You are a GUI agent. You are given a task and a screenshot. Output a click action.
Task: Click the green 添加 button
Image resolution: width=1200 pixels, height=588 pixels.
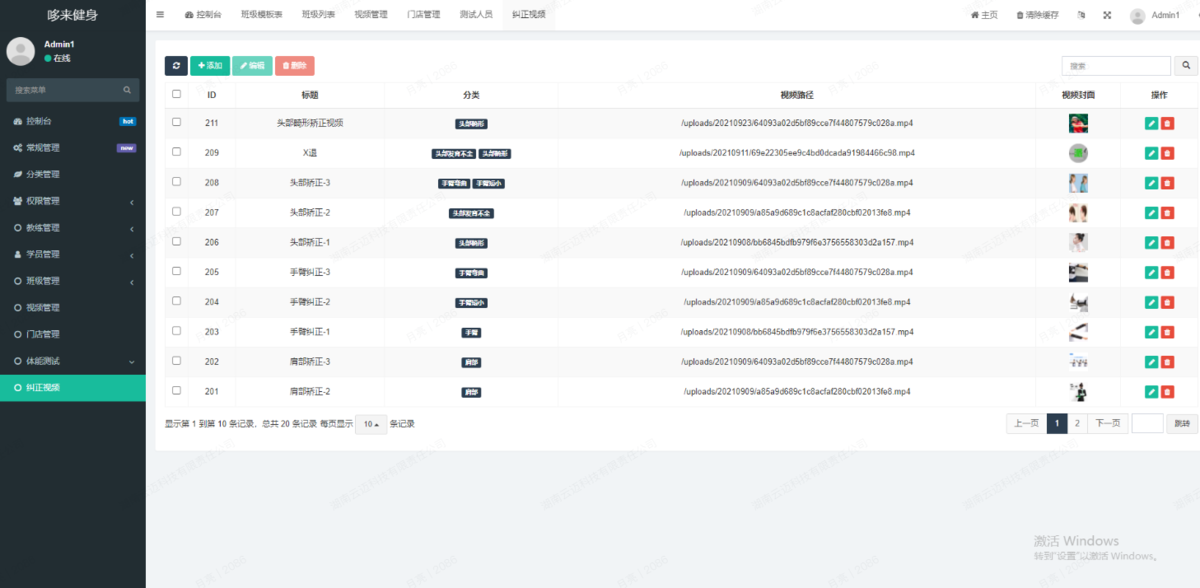tap(210, 66)
